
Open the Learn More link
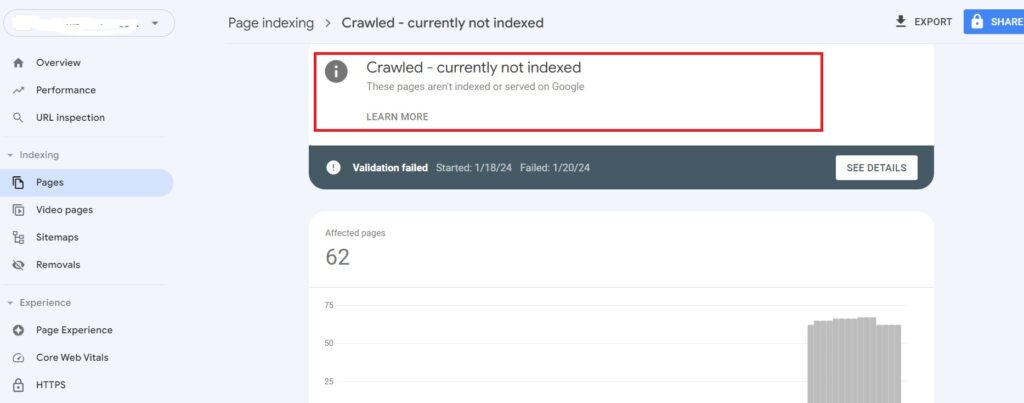(397, 117)
